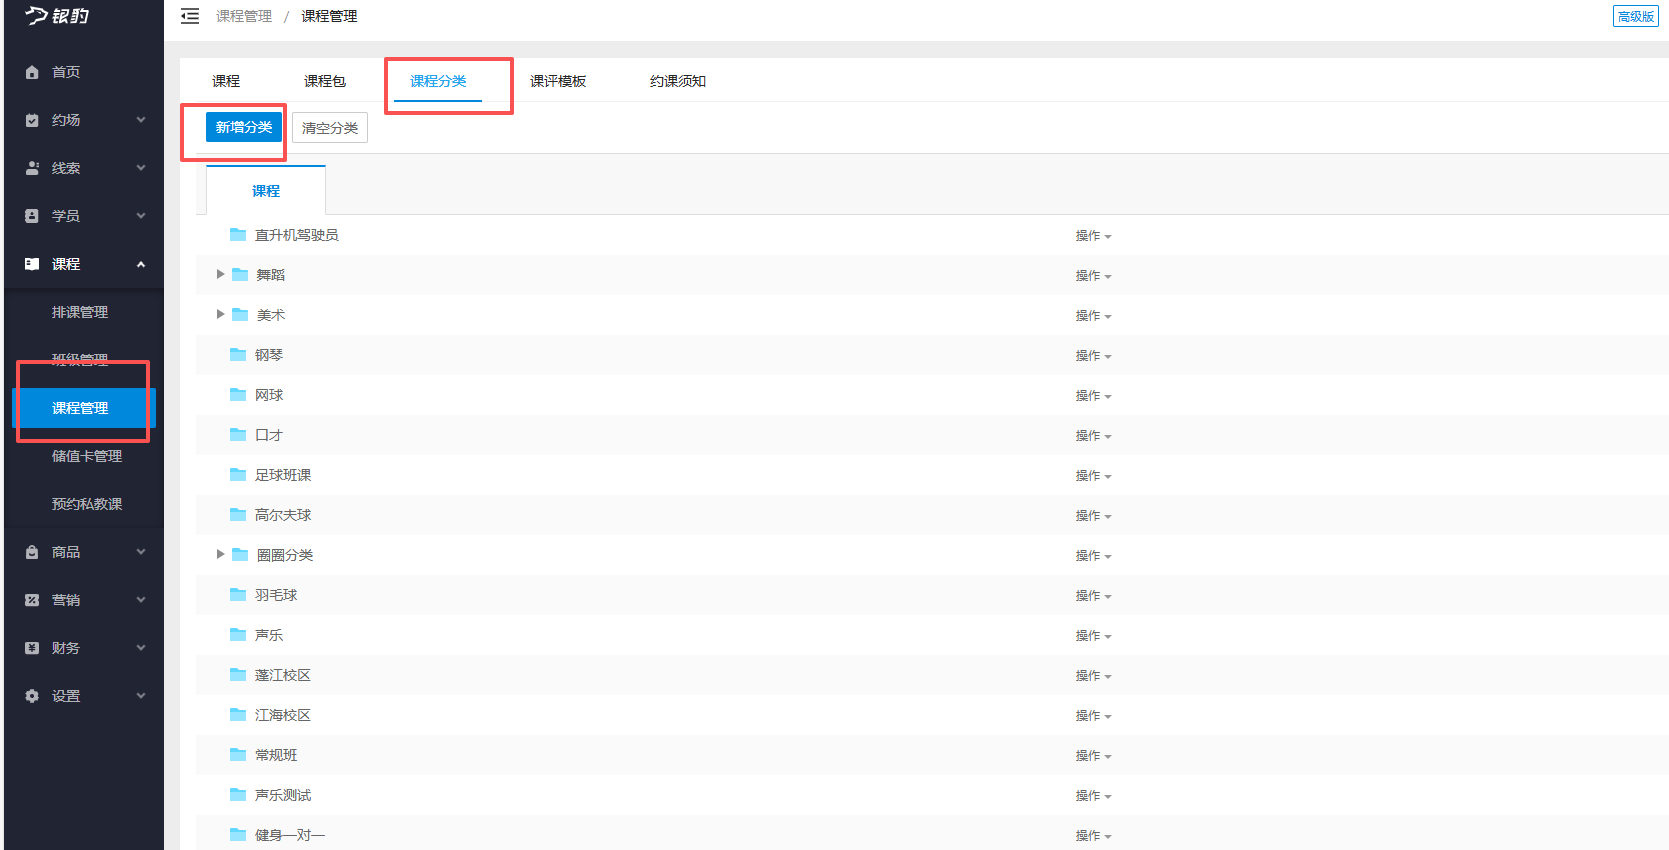Click the 财务 yen icon in sidebar

32,648
